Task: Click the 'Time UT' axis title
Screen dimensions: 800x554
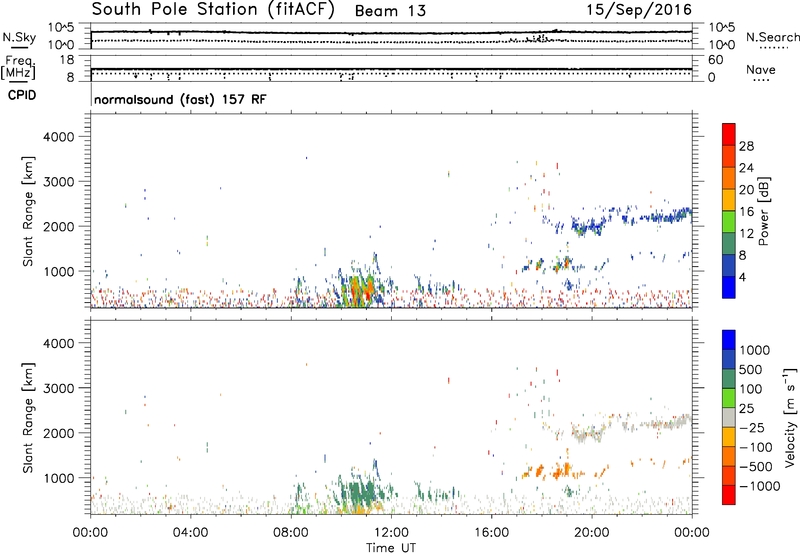Action: (391, 548)
